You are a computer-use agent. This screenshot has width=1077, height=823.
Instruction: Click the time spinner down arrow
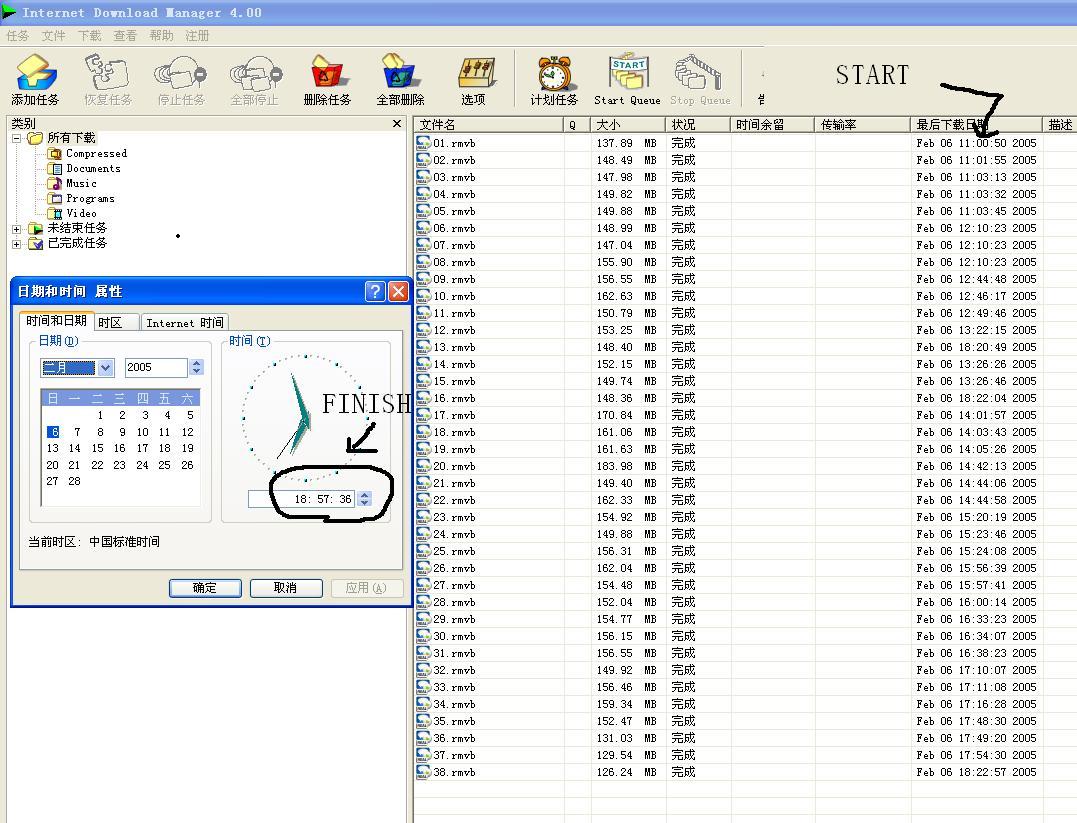(x=365, y=503)
